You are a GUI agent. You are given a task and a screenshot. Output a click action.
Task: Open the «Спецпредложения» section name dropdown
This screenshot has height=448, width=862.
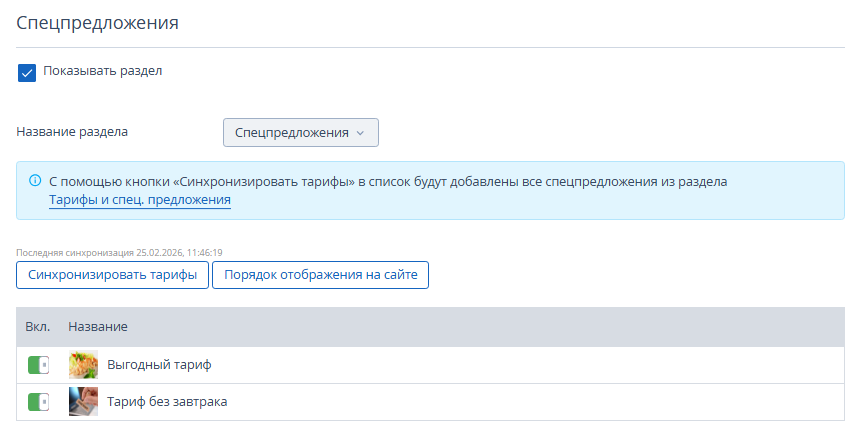point(300,132)
